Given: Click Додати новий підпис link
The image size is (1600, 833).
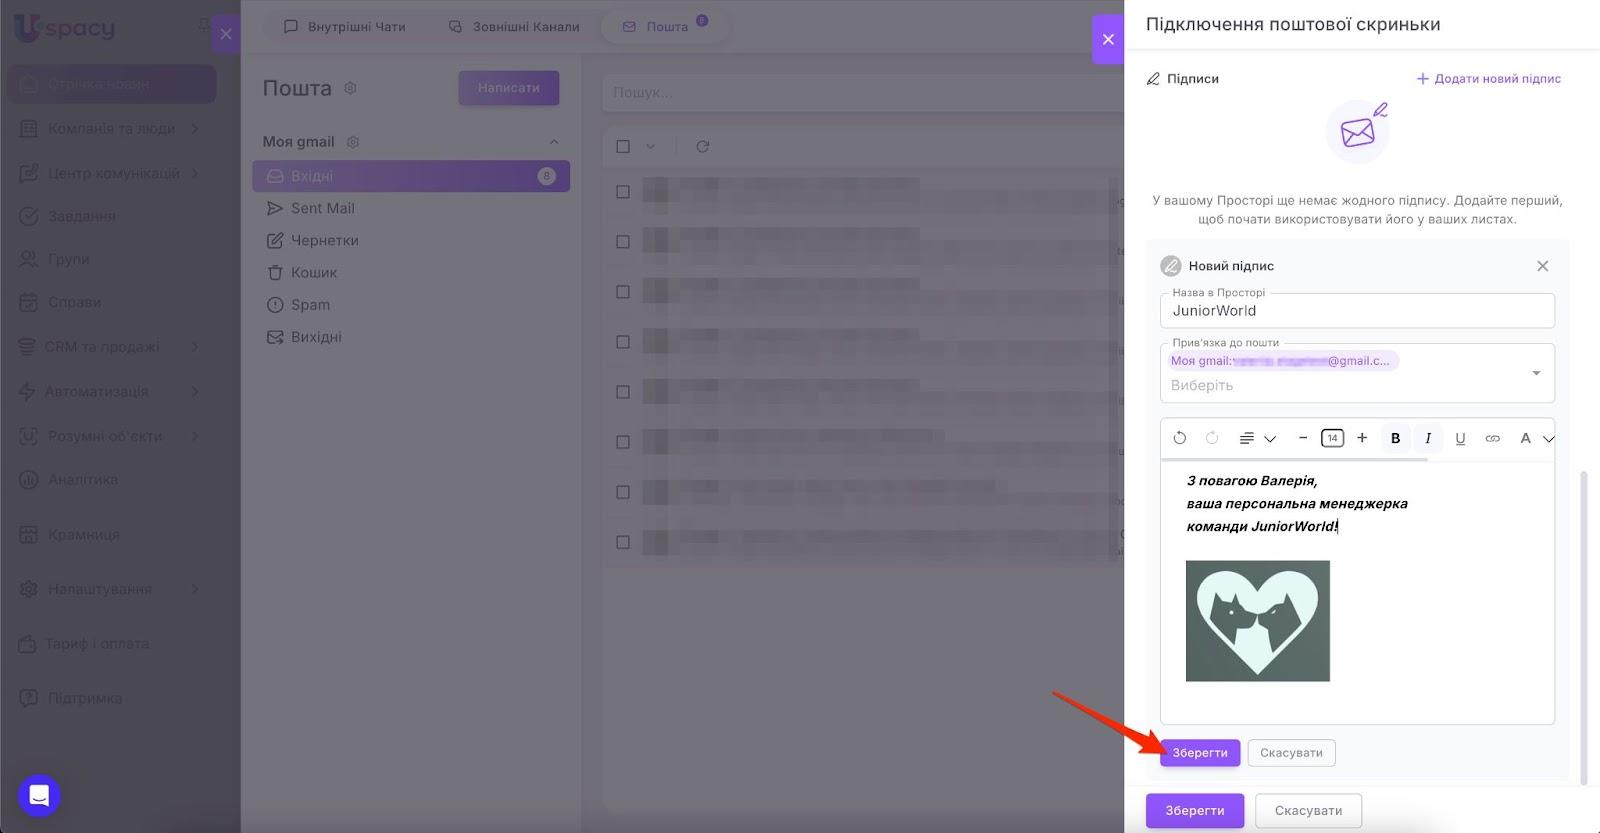Looking at the screenshot, I should click(x=1488, y=79).
